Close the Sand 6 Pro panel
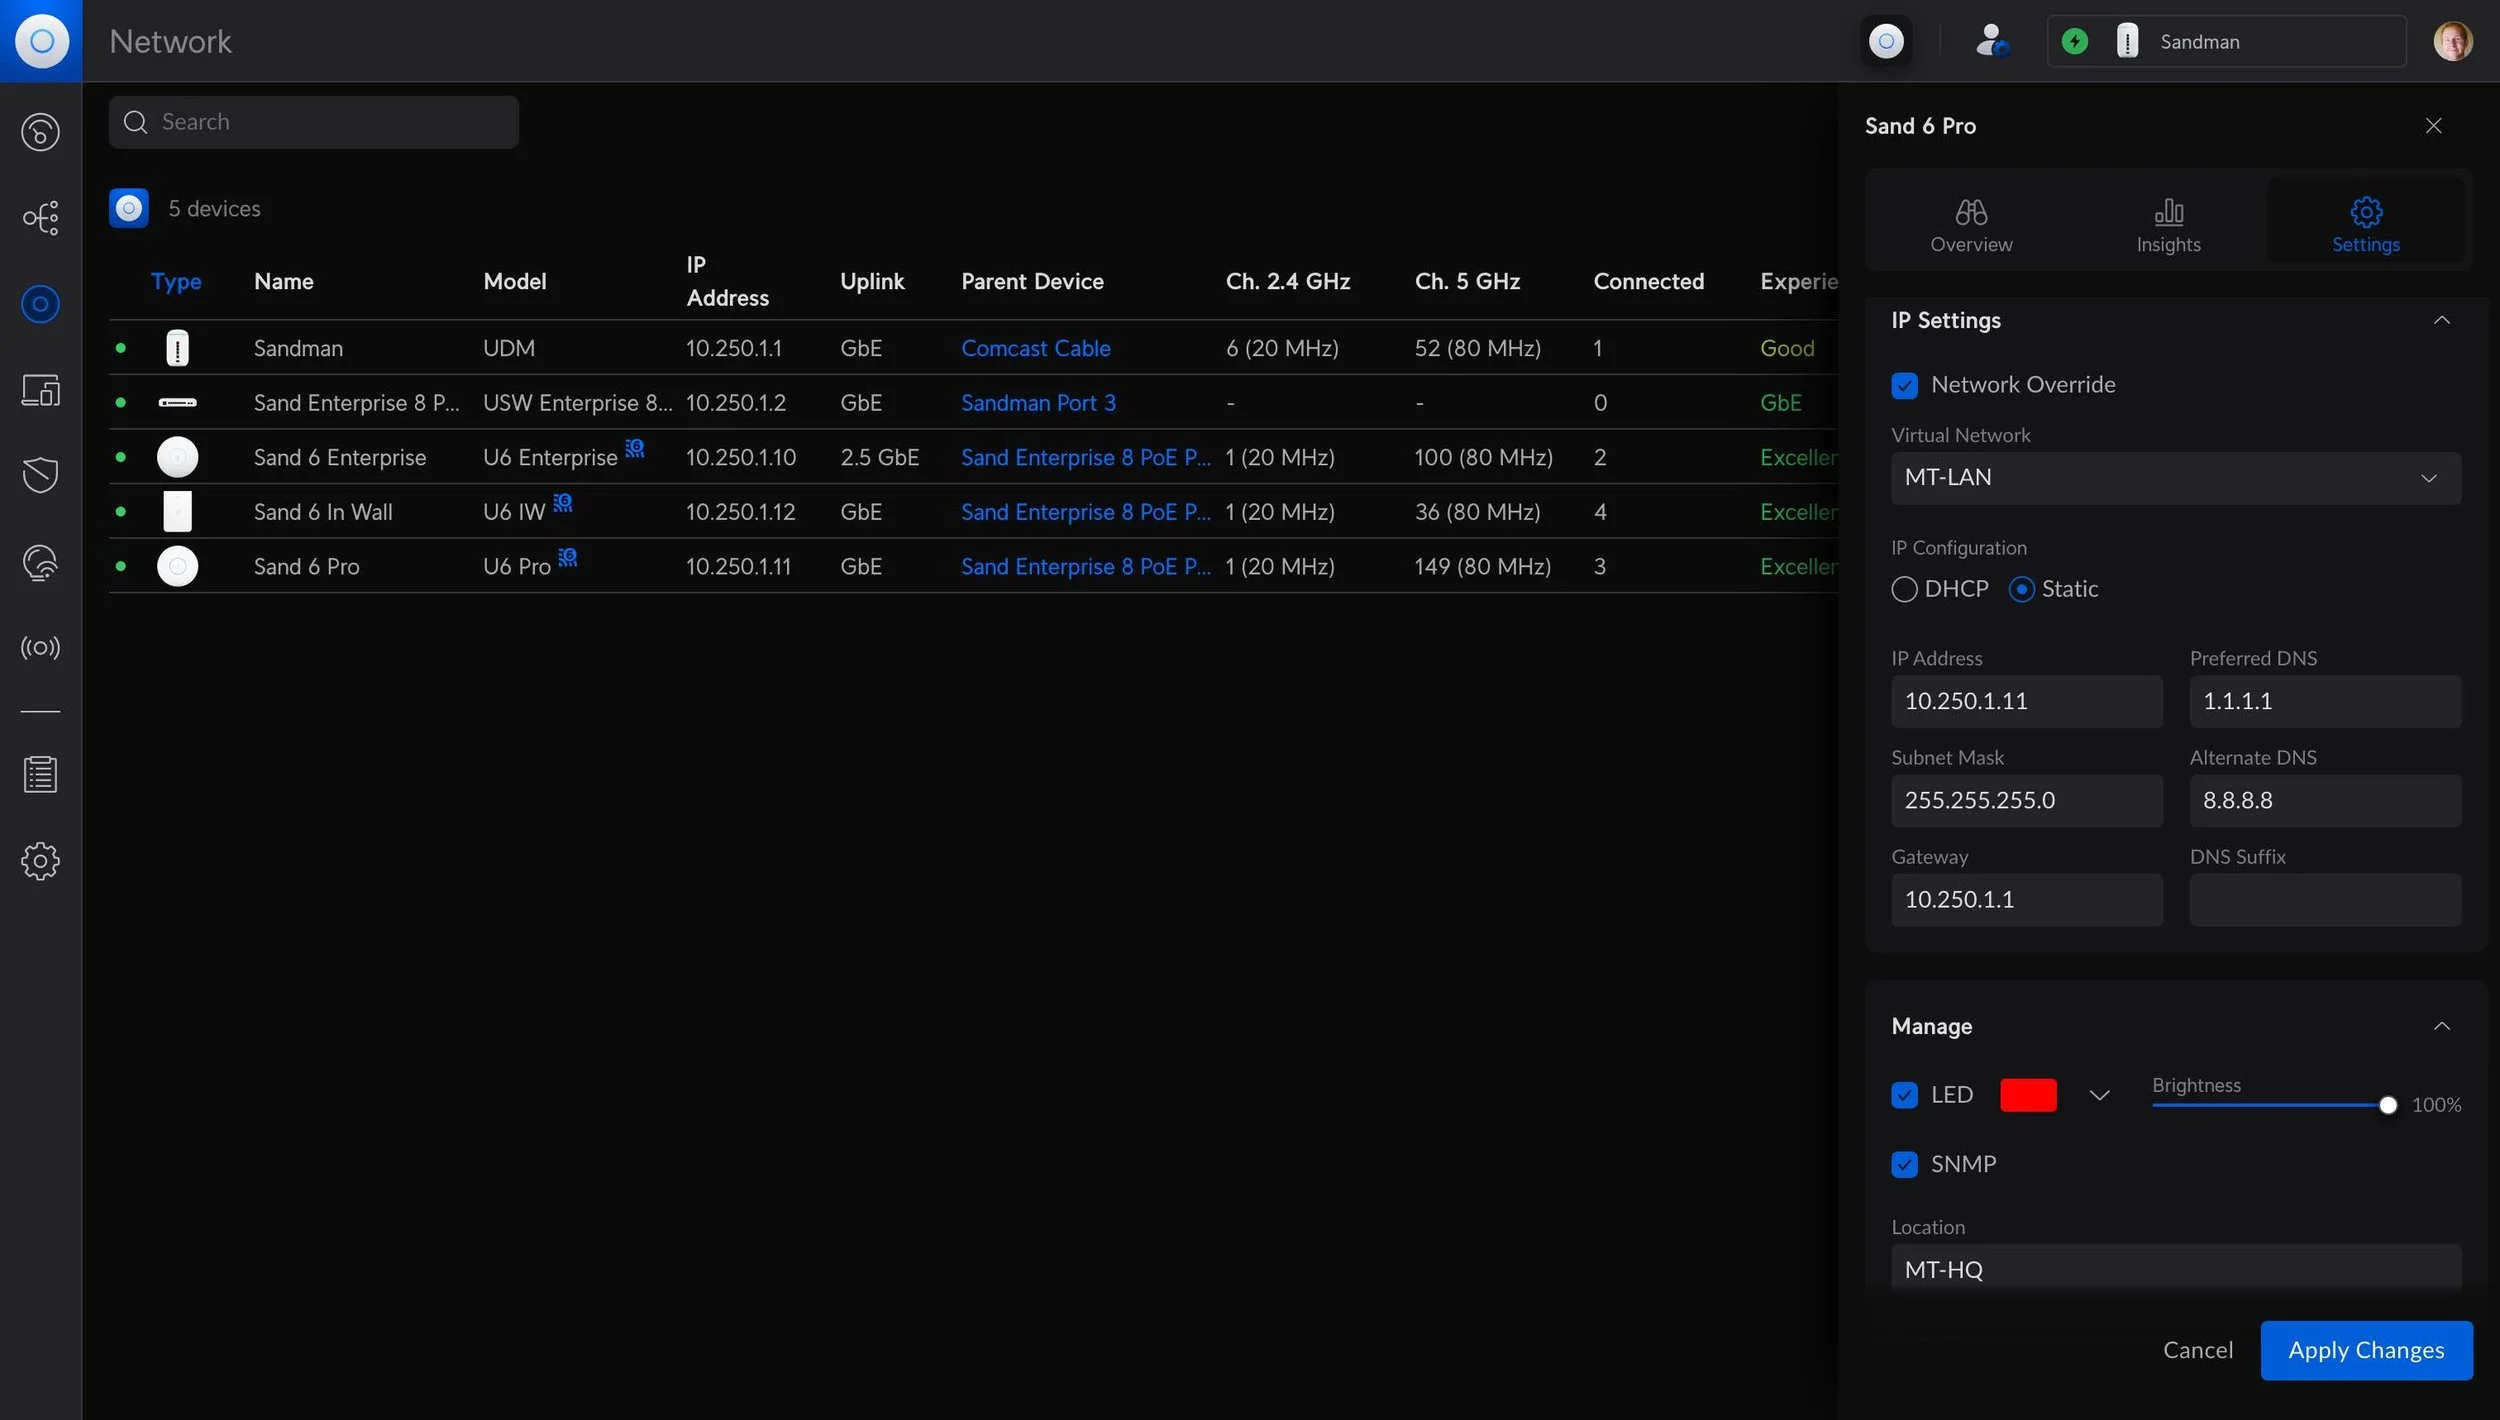This screenshot has width=2500, height=1420. (2433, 126)
